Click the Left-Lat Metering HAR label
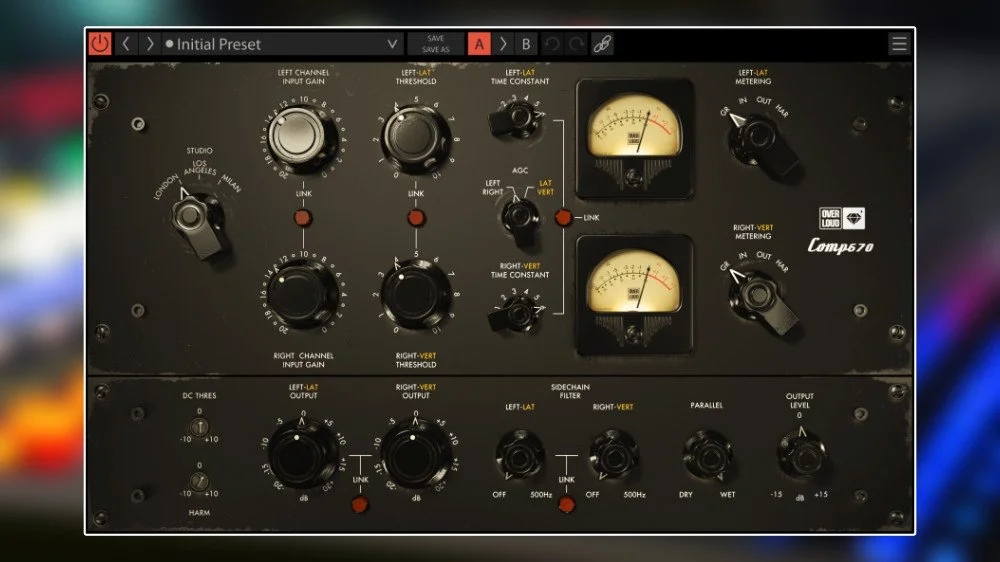The height and width of the screenshot is (562, 1000). (x=782, y=112)
